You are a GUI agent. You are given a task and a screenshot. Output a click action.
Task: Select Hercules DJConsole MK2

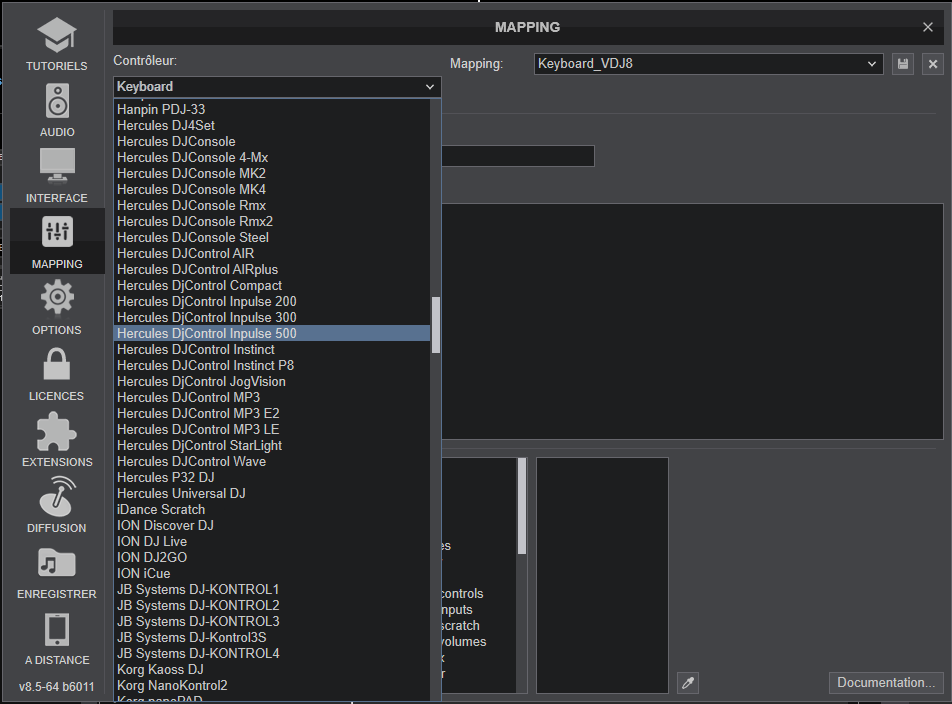pyautogui.click(x=272, y=173)
